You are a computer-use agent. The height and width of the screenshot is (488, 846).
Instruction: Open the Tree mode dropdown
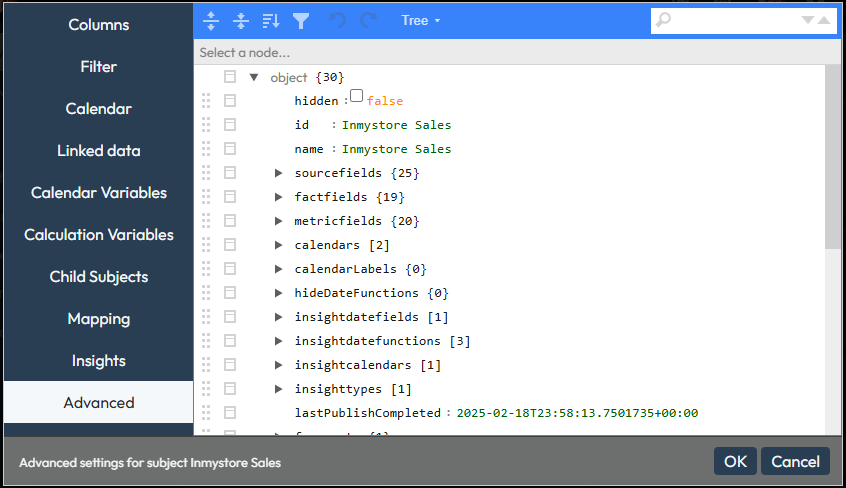click(x=420, y=21)
